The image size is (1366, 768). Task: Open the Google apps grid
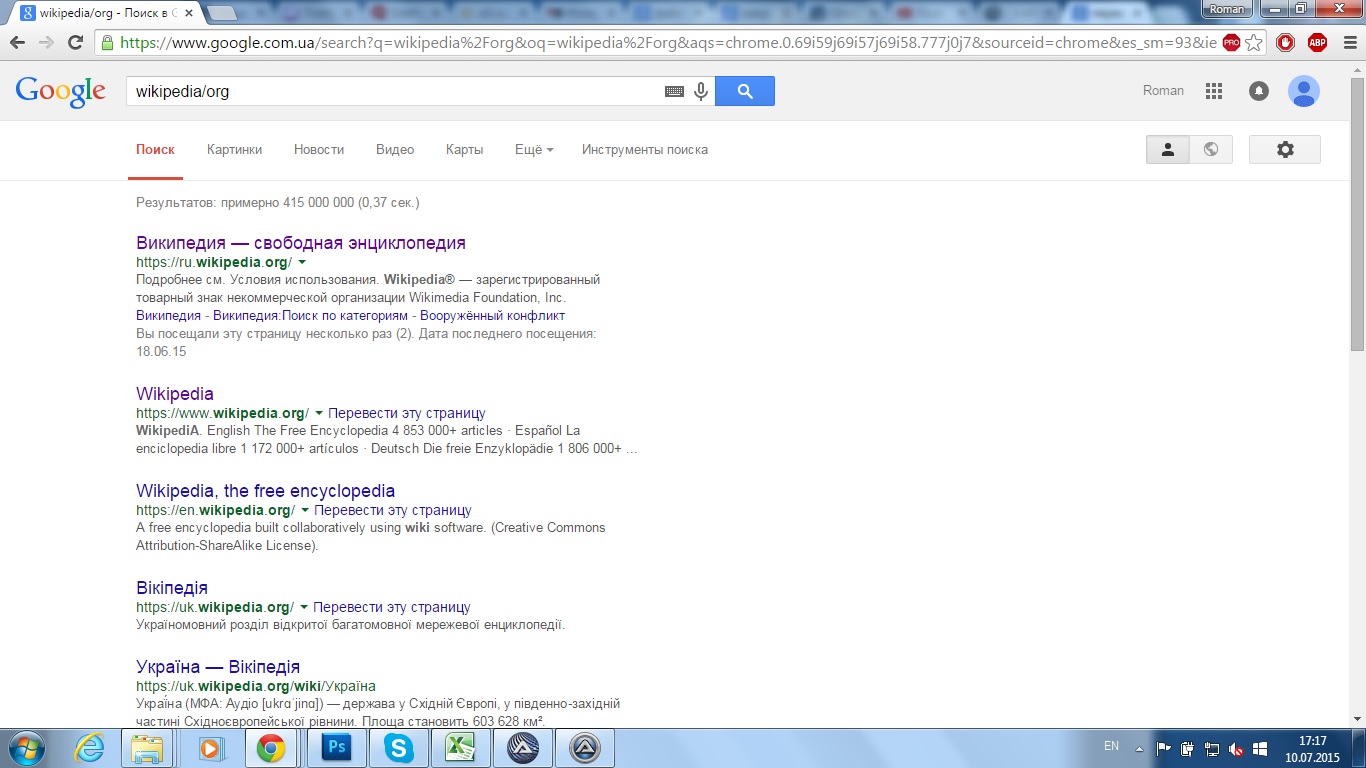pyautogui.click(x=1214, y=91)
